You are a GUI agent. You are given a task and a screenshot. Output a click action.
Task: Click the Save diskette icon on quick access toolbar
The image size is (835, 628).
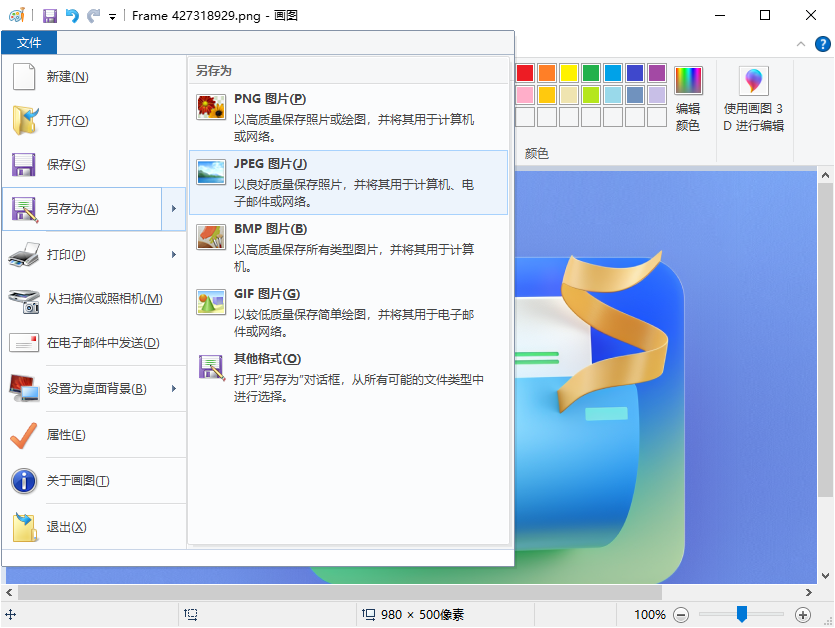point(50,15)
